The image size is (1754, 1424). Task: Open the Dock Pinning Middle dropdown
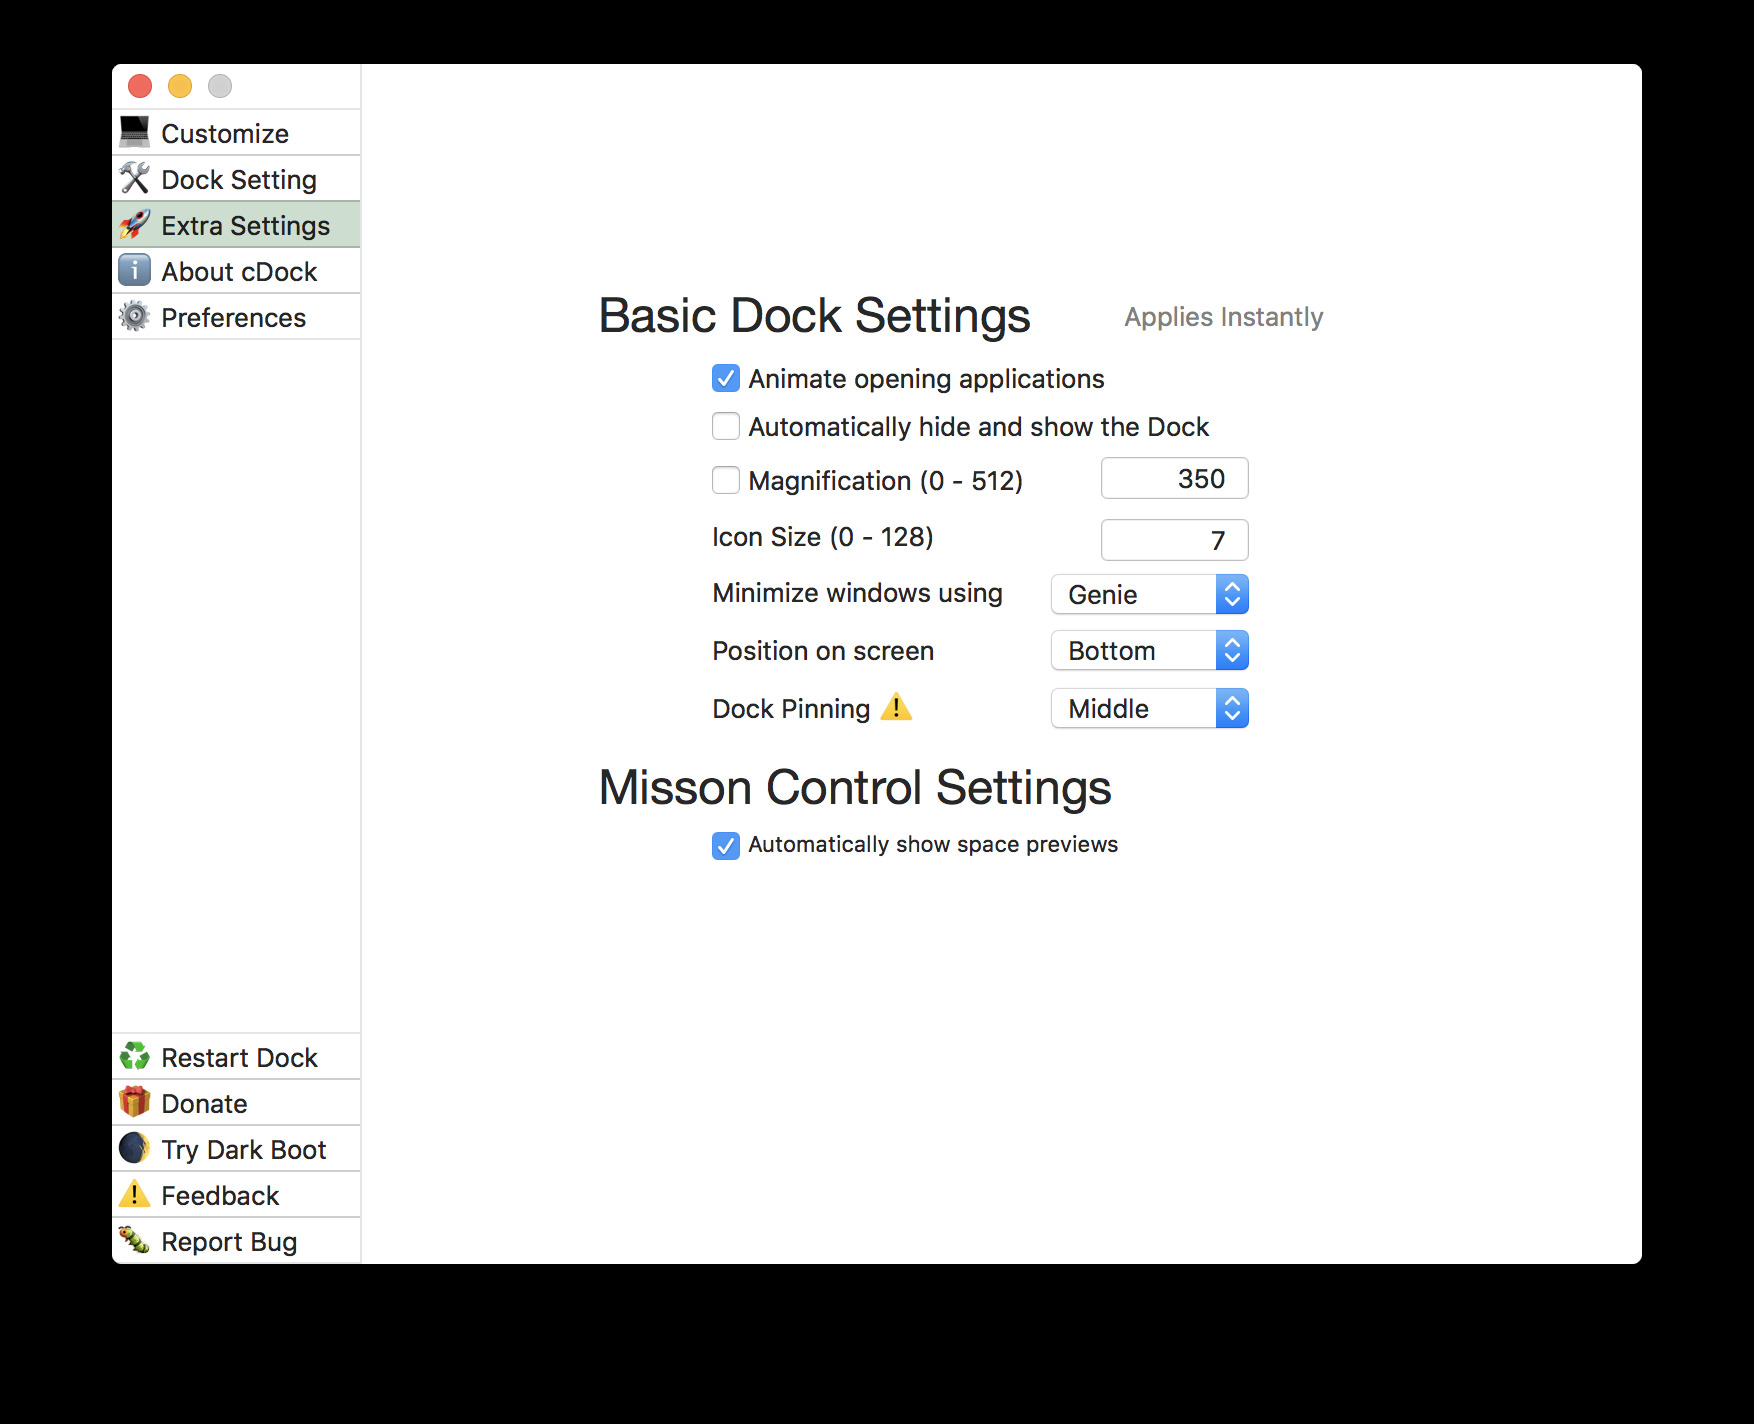1149,708
